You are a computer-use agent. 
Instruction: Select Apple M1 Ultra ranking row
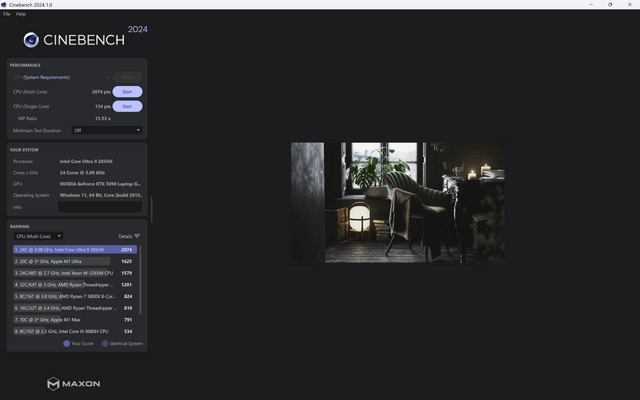(75, 261)
